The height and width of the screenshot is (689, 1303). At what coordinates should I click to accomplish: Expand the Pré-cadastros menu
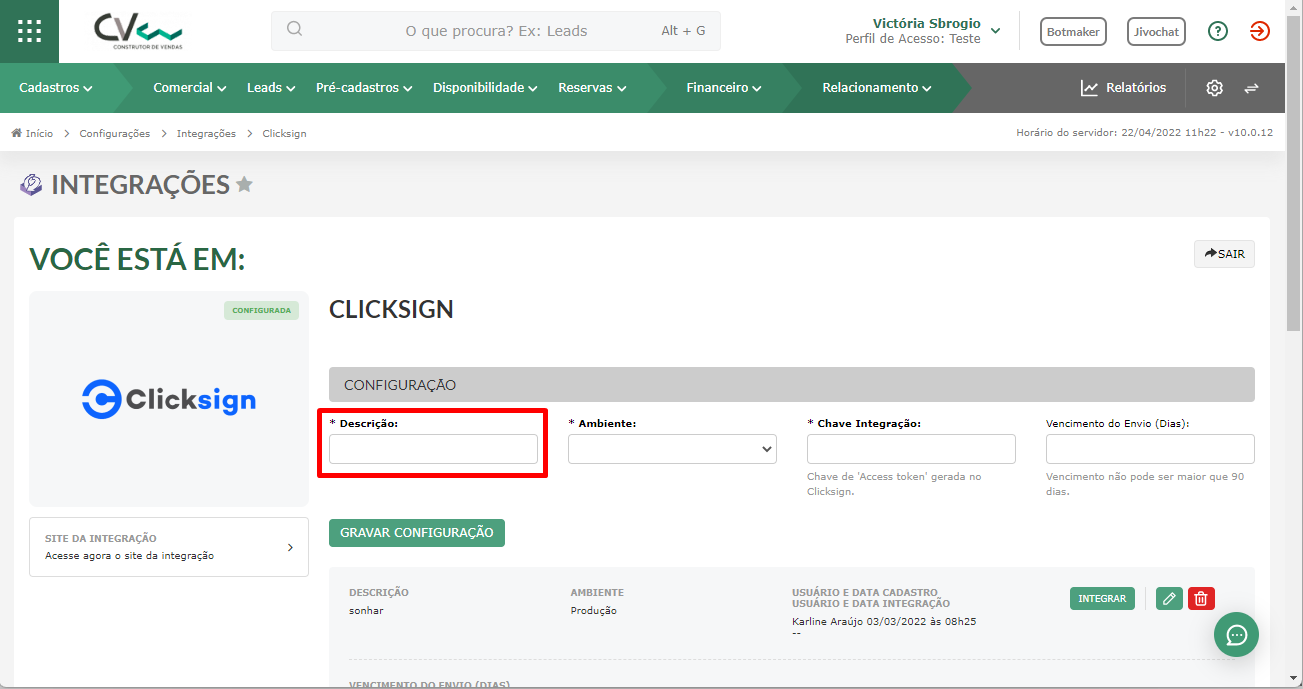point(364,88)
